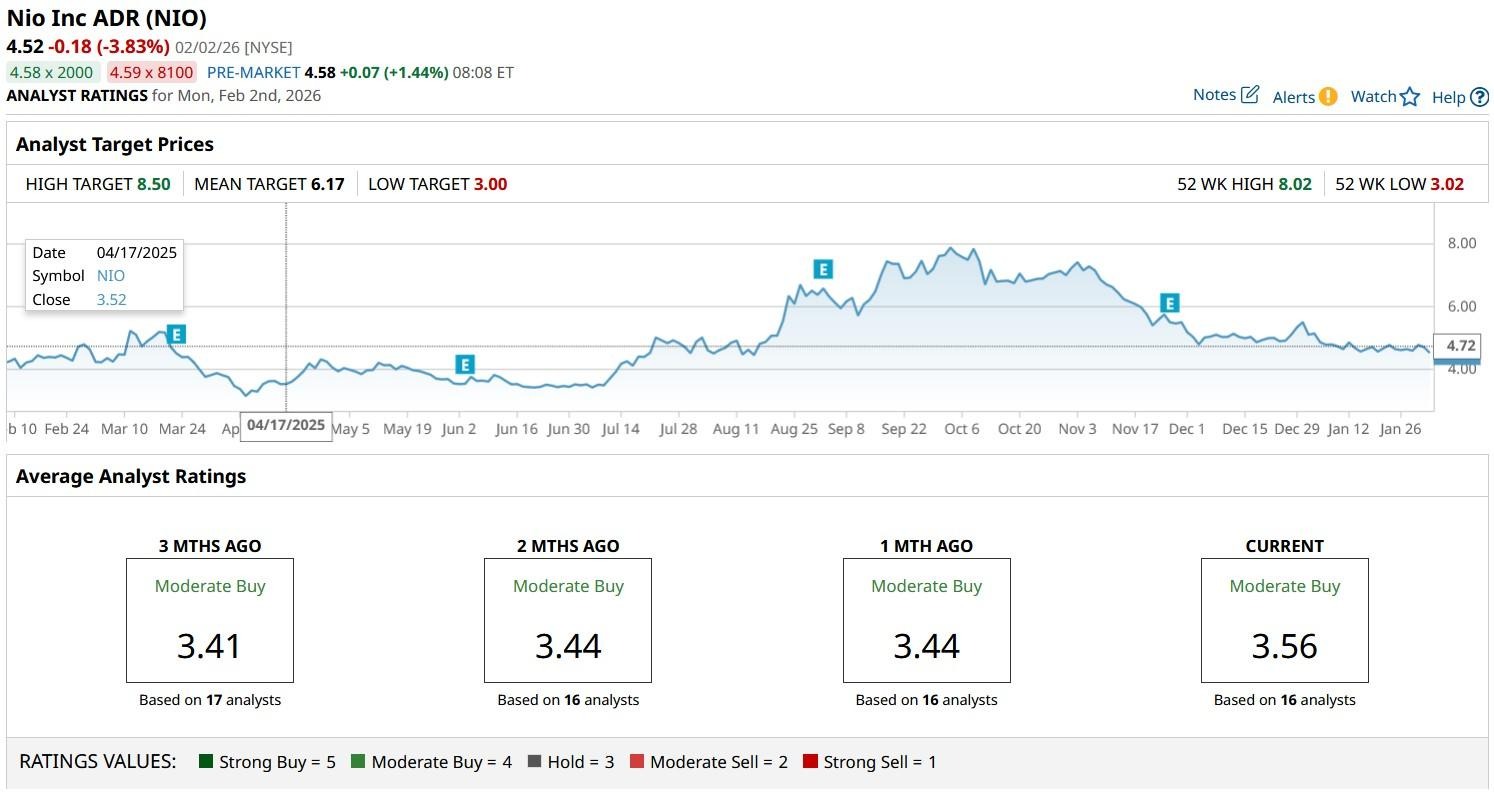Image resolution: width=1494 pixels, height=795 pixels.
Task: Click the gray Hold legend square
Action: tap(534, 762)
